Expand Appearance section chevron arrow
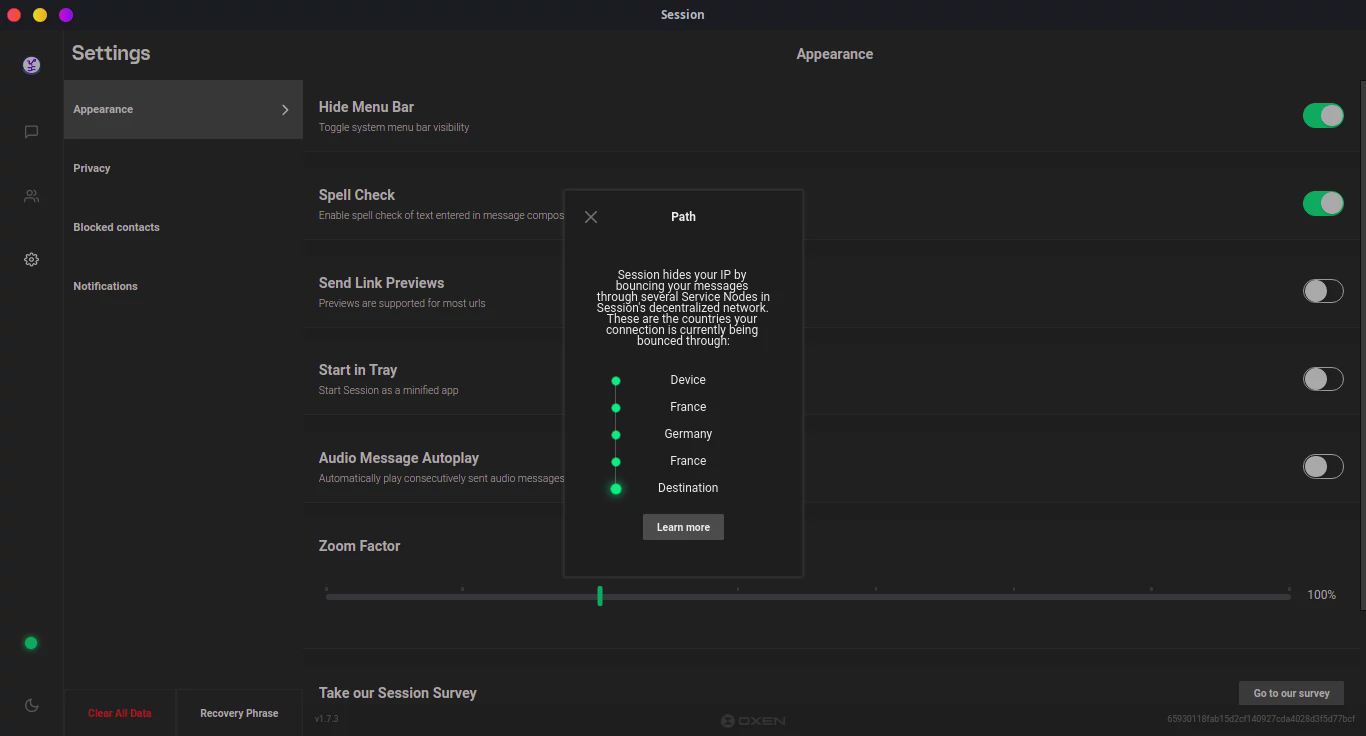The height and width of the screenshot is (736, 1366). [285, 110]
